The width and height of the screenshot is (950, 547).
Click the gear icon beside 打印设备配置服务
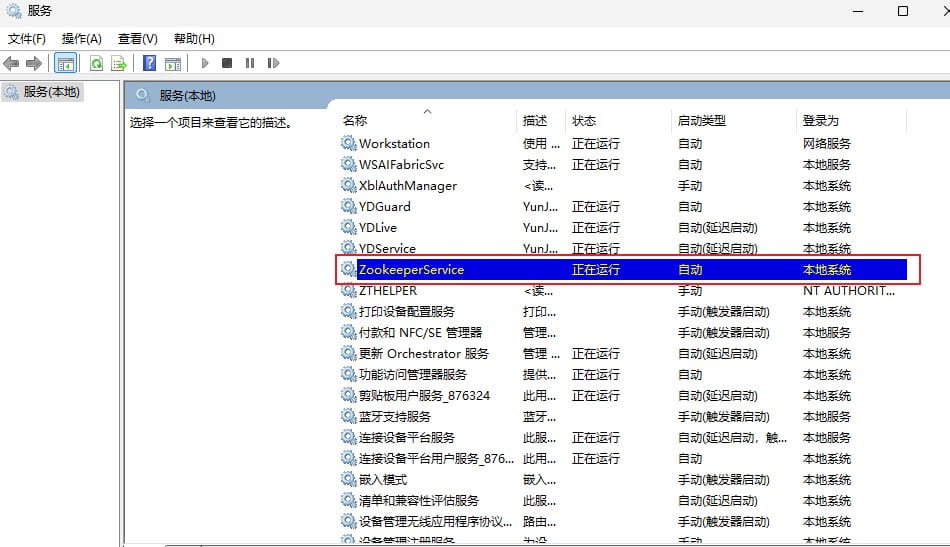tap(348, 311)
